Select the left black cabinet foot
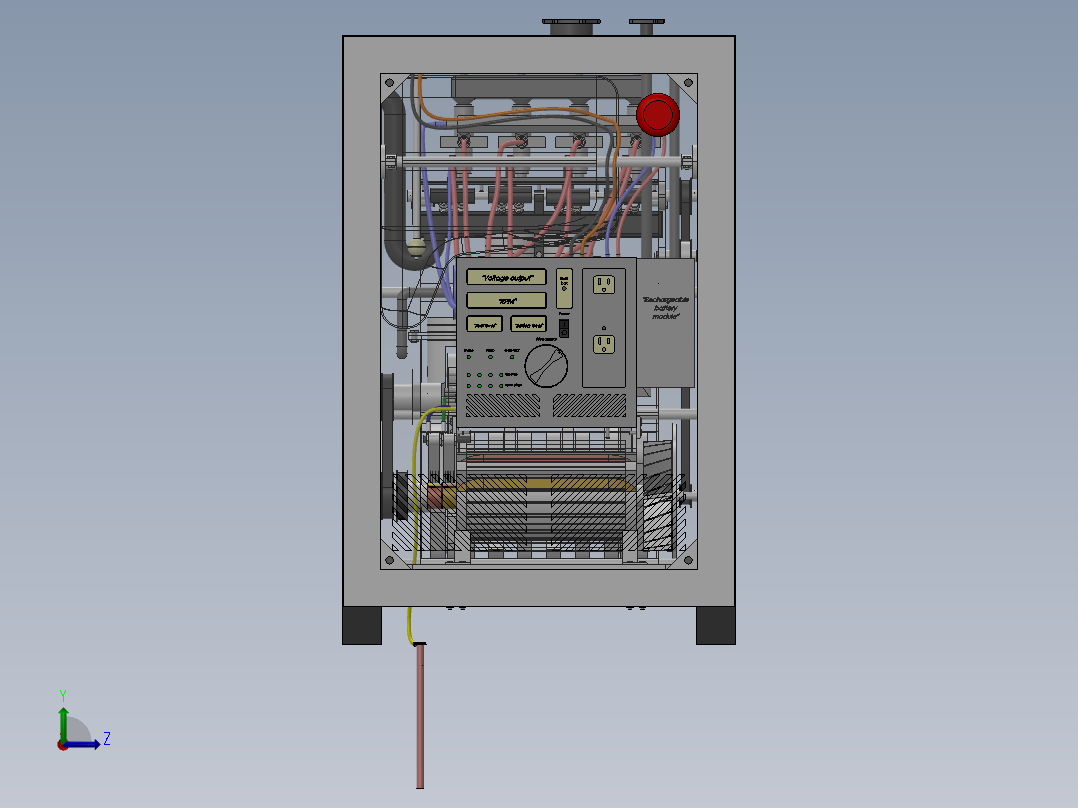Screen dimensions: 1078x808 coord(362,625)
